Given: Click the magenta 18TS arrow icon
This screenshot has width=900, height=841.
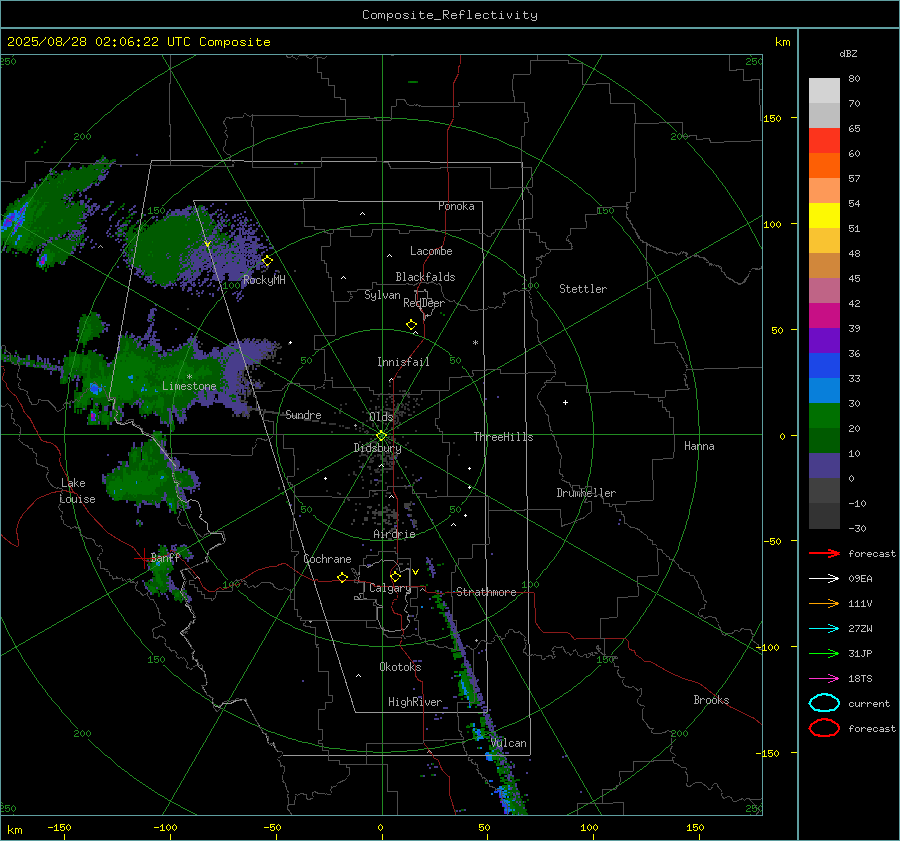Looking at the screenshot, I should (x=824, y=679).
